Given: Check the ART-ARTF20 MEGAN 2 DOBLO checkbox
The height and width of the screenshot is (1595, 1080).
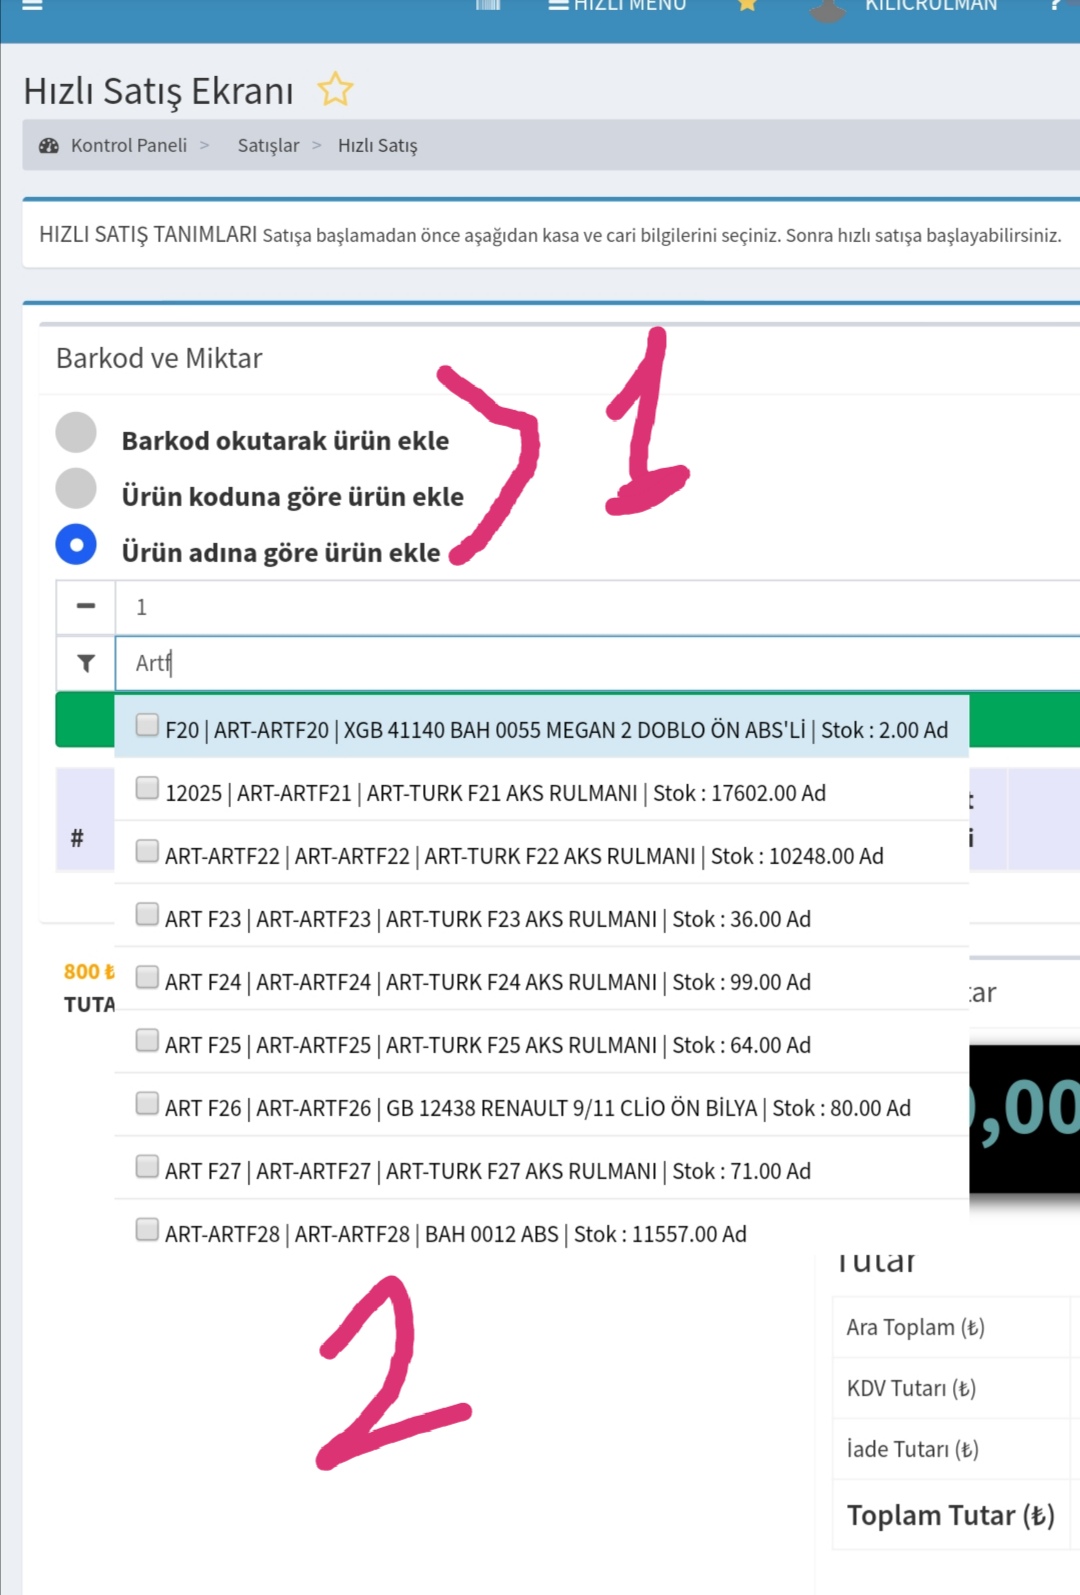Looking at the screenshot, I should coord(147,725).
